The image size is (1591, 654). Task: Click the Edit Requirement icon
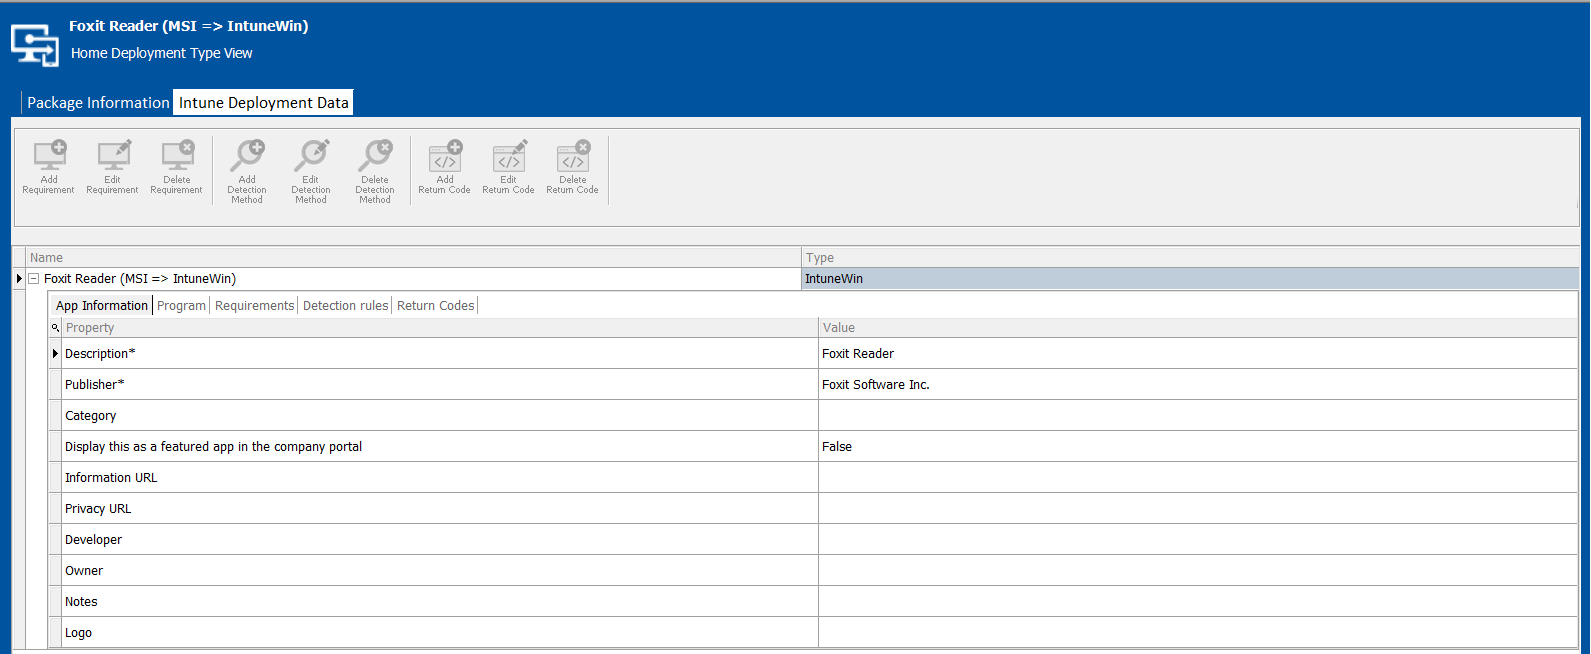[x=113, y=157]
